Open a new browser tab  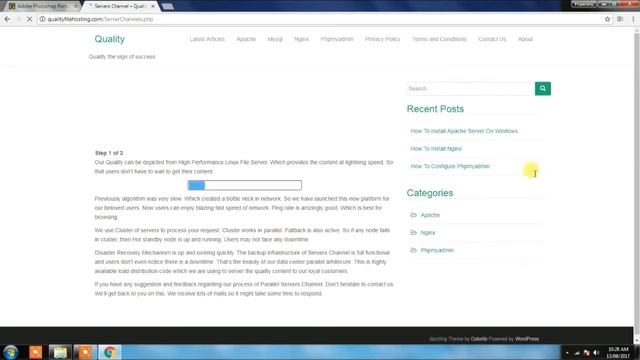[167, 6]
